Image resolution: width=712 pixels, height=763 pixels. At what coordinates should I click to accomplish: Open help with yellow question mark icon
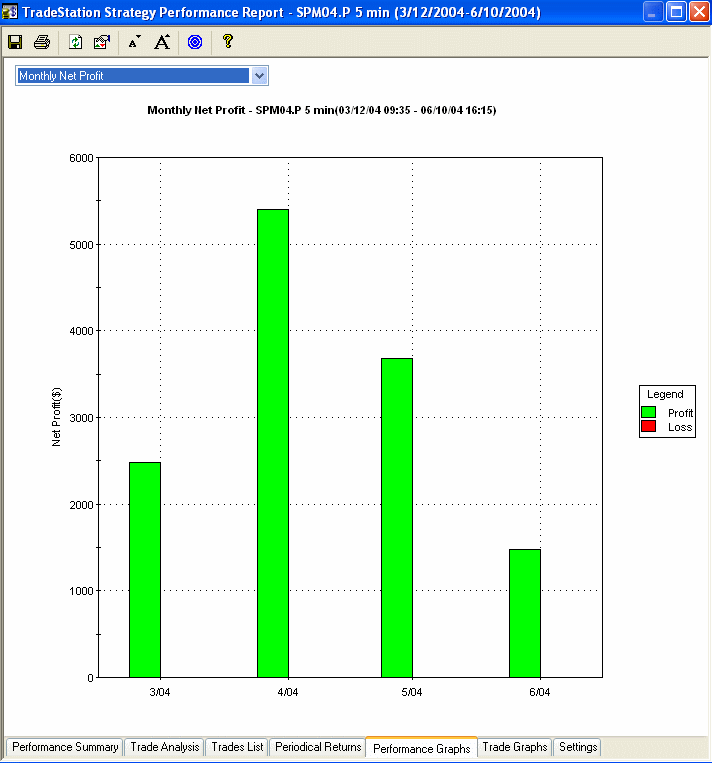tap(227, 41)
